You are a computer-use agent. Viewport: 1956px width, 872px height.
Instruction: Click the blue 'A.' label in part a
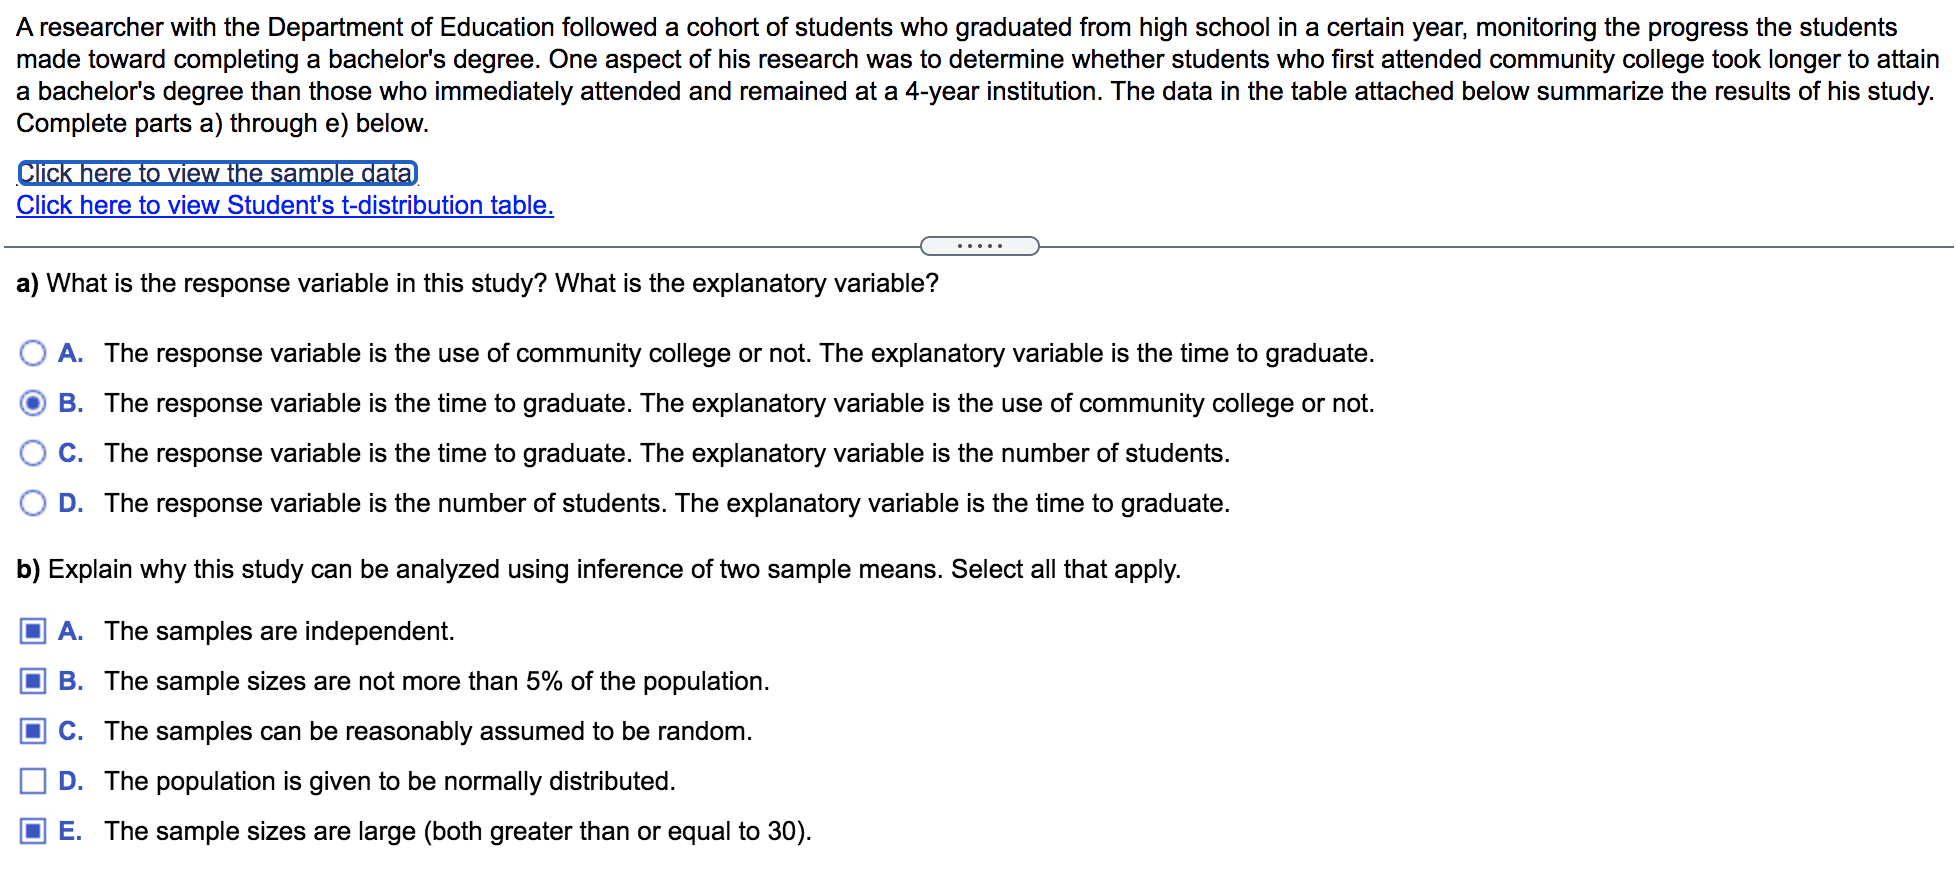(x=70, y=353)
